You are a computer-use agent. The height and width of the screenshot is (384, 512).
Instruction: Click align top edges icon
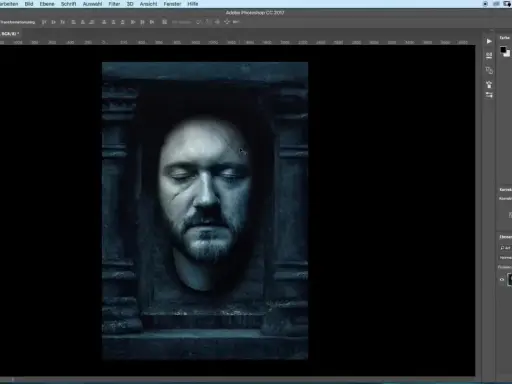pos(44,22)
